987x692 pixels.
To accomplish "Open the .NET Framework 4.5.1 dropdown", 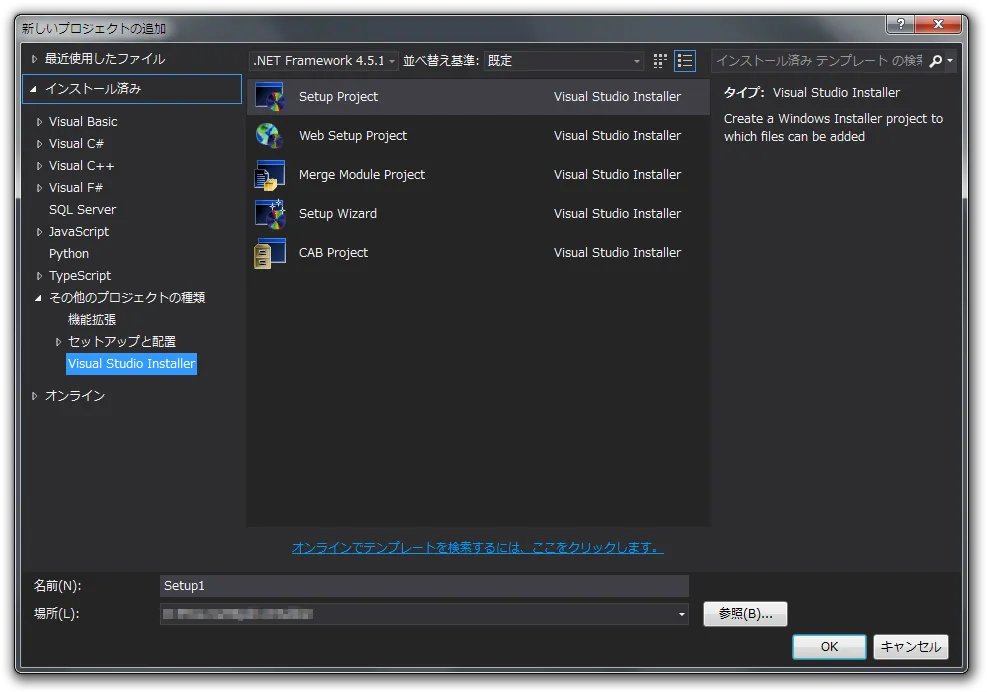I will (x=324, y=60).
